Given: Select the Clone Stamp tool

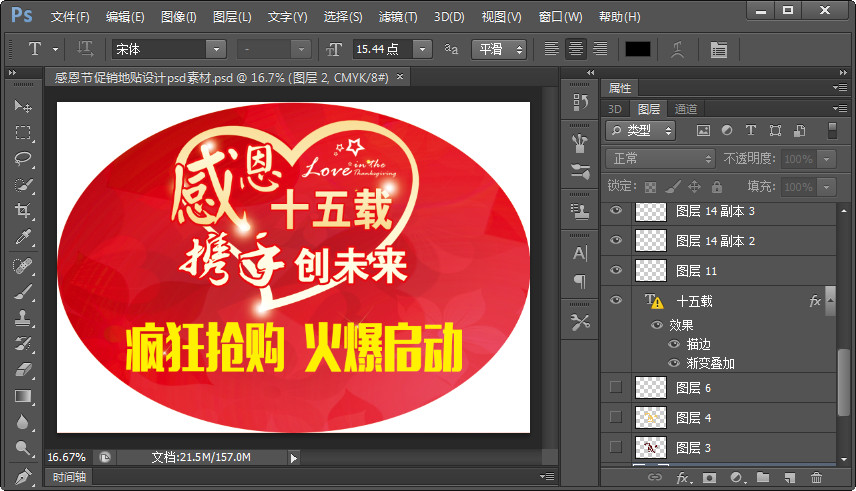Looking at the screenshot, I should [23, 318].
